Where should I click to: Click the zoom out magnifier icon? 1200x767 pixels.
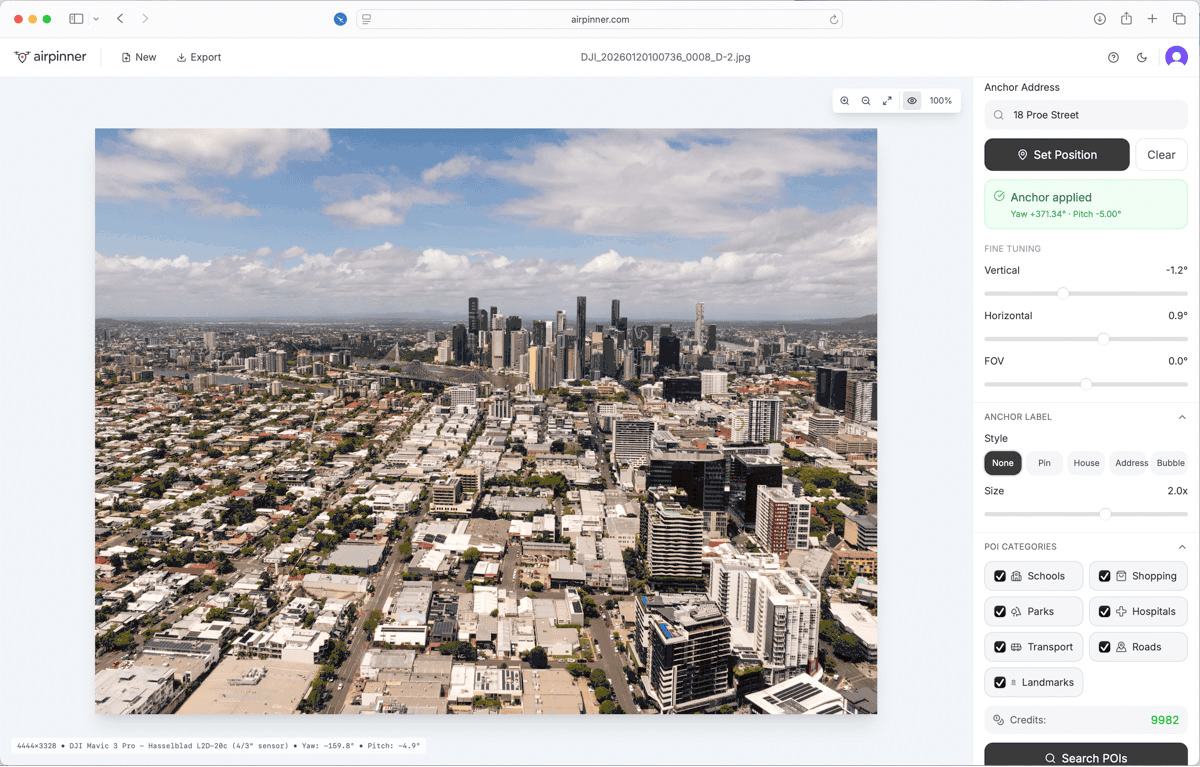(x=866, y=101)
